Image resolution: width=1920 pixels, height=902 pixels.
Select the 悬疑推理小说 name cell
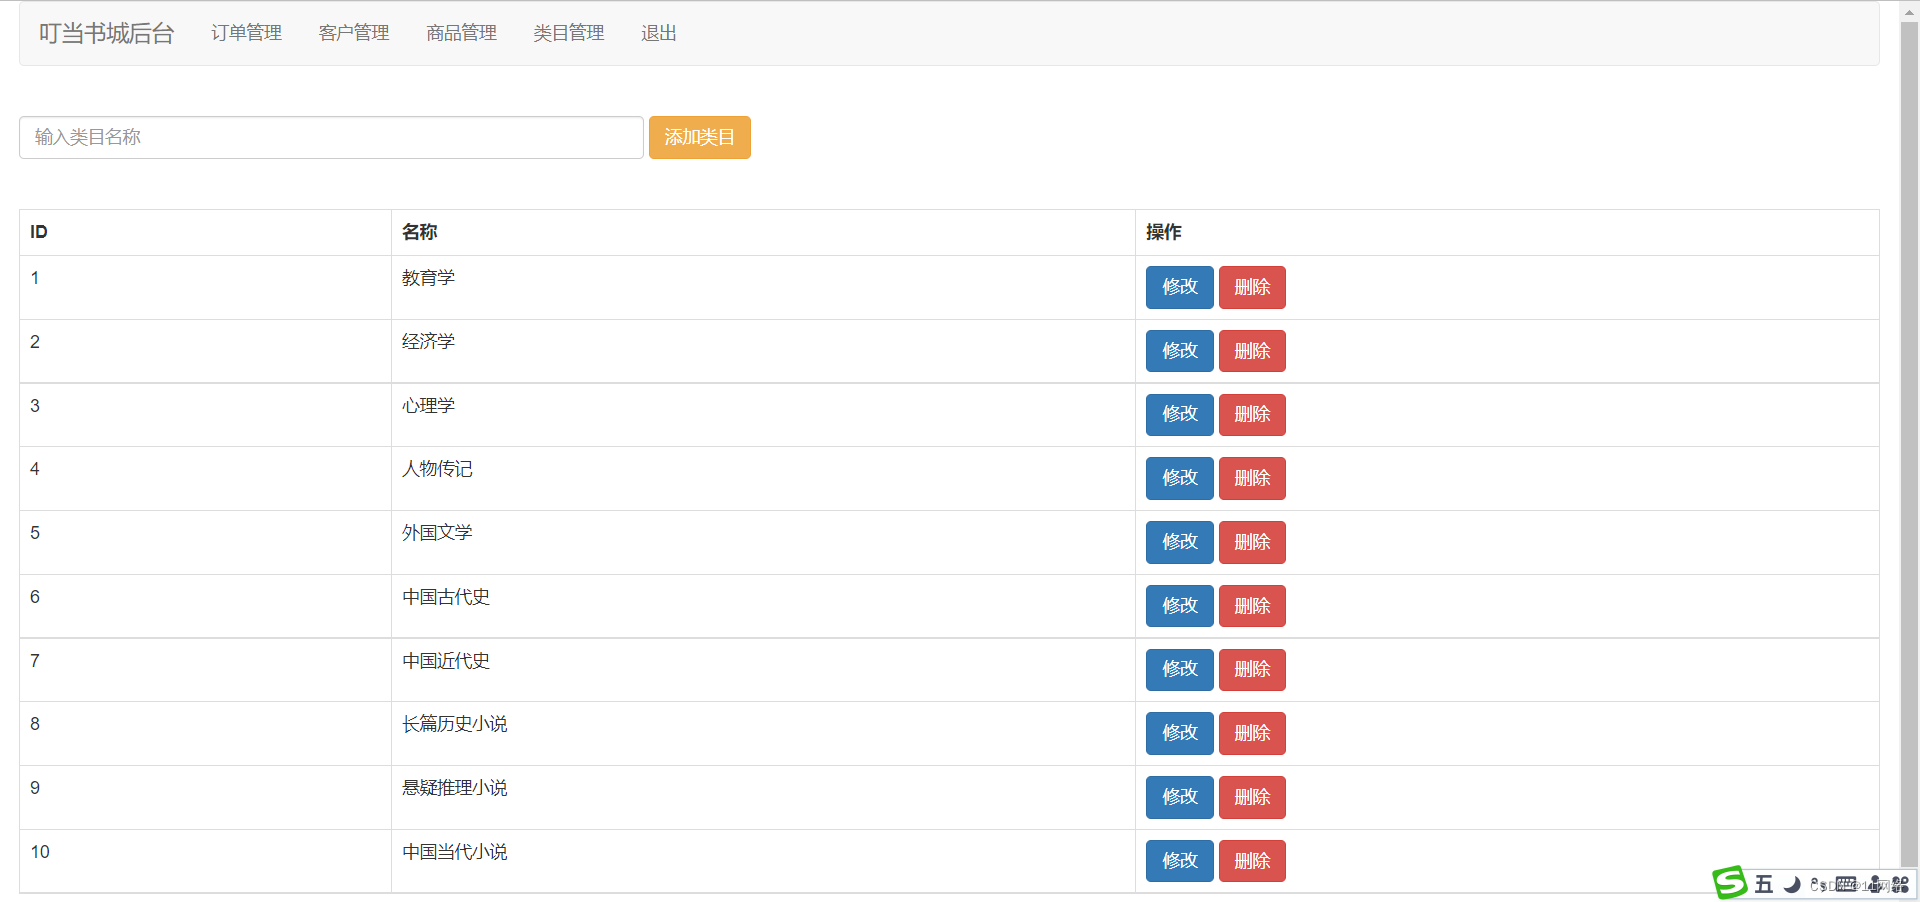[763, 798]
